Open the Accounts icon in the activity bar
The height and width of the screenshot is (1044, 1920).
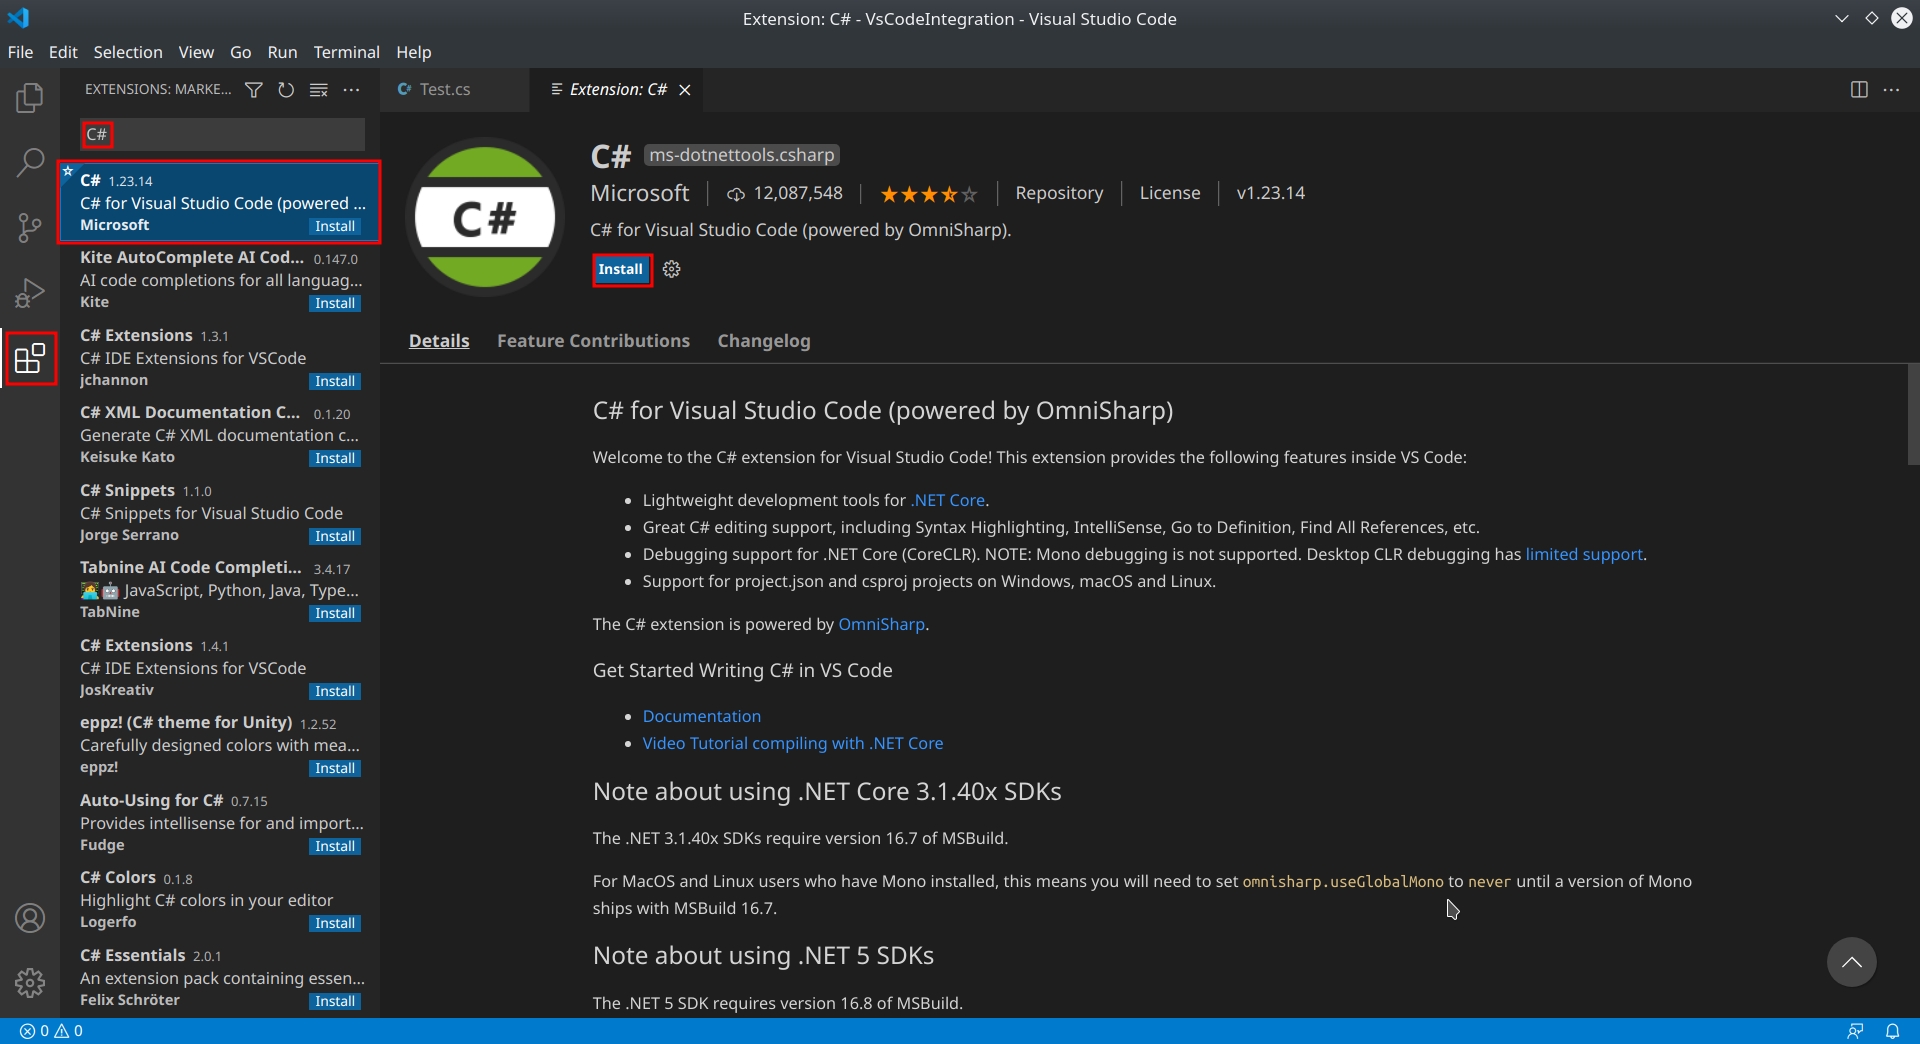click(x=29, y=918)
